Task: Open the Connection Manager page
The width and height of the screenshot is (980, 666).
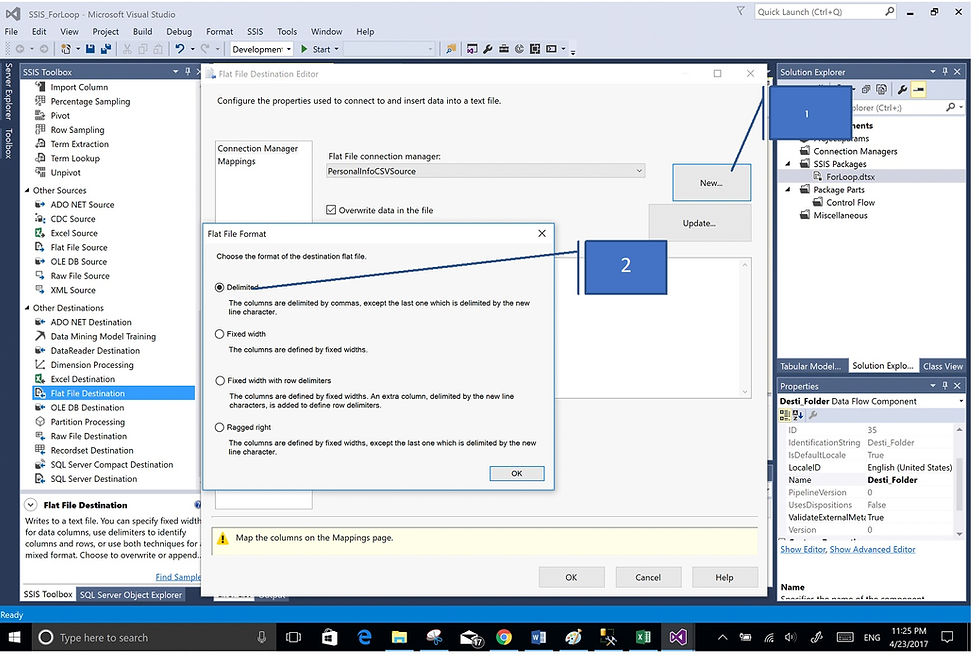Action: pos(258,148)
